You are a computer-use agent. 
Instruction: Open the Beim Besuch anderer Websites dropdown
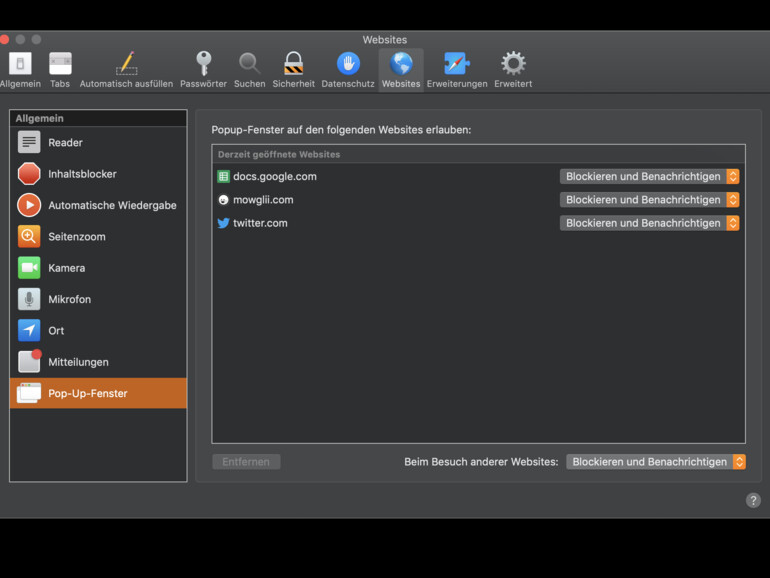click(x=656, y=462)
